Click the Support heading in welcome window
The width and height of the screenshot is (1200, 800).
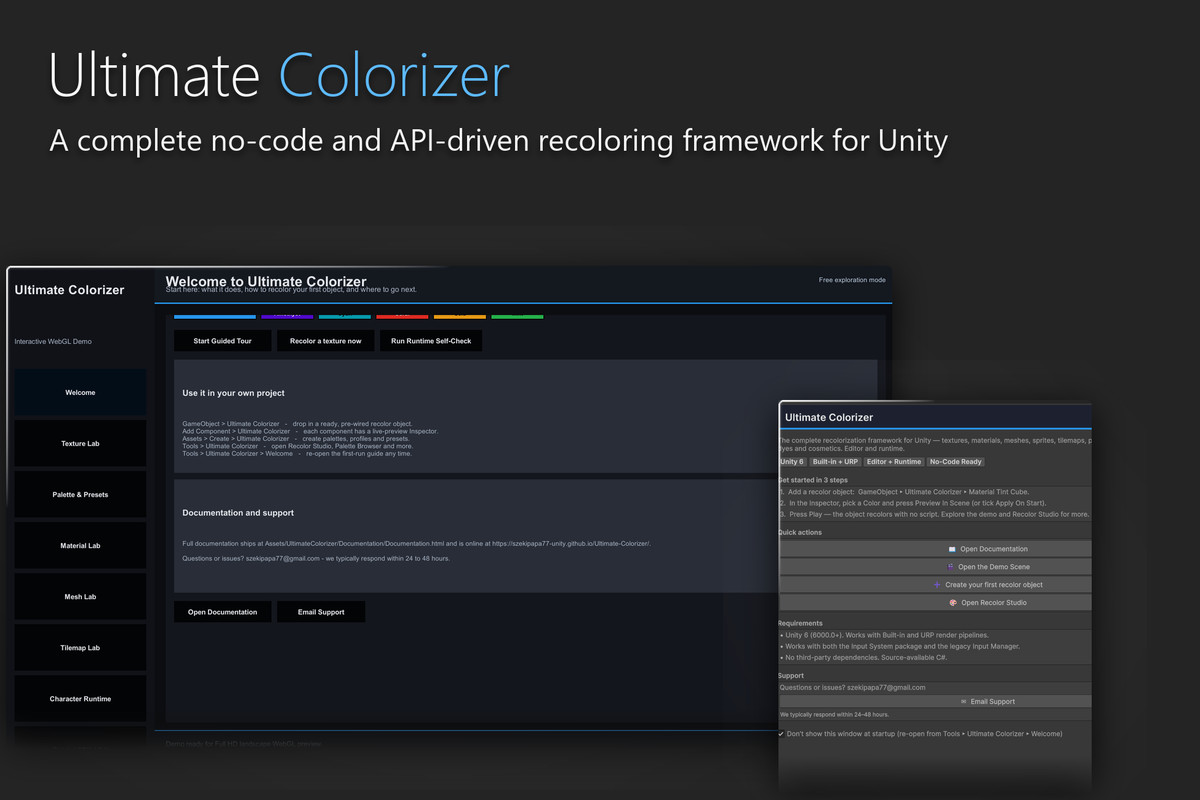791,676
